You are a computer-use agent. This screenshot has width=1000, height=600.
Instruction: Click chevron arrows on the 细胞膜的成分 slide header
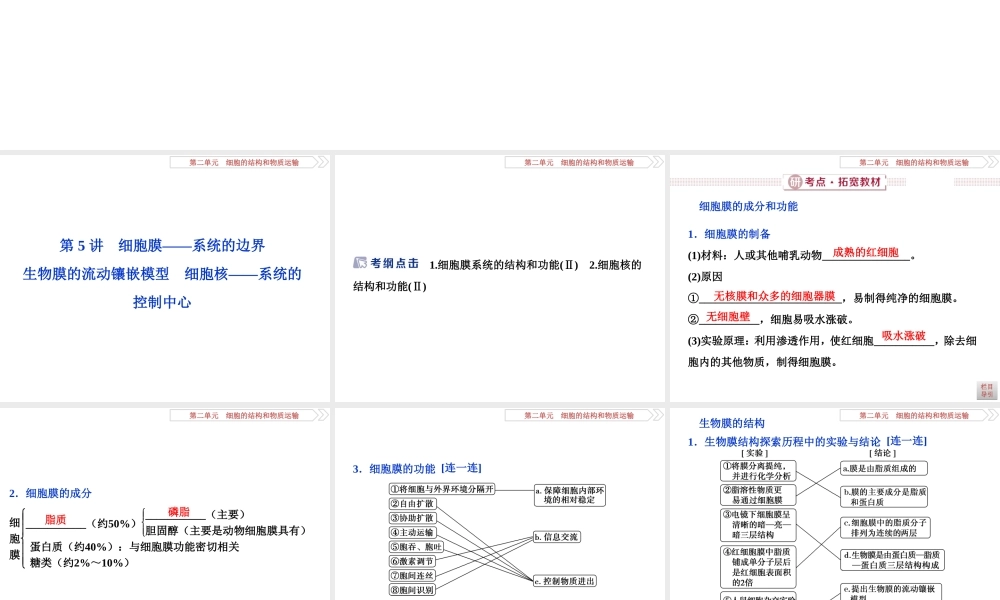pos(323,416)
